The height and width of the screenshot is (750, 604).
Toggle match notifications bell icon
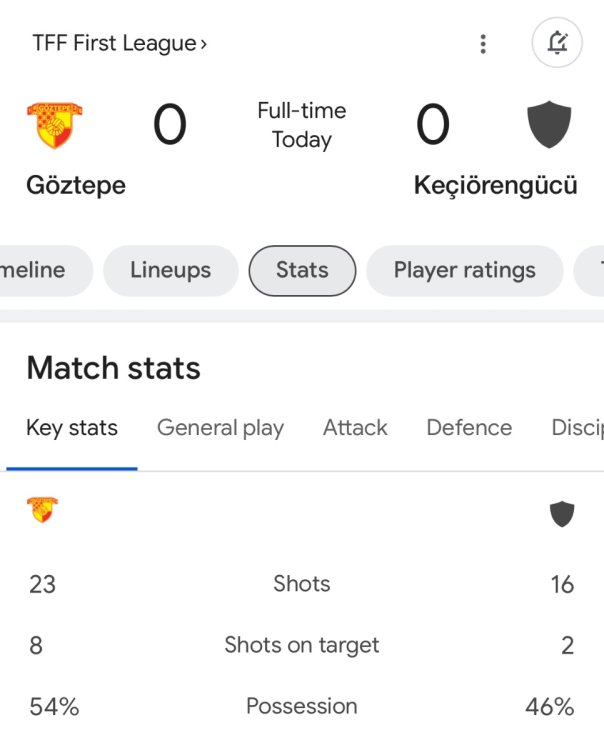557,43
